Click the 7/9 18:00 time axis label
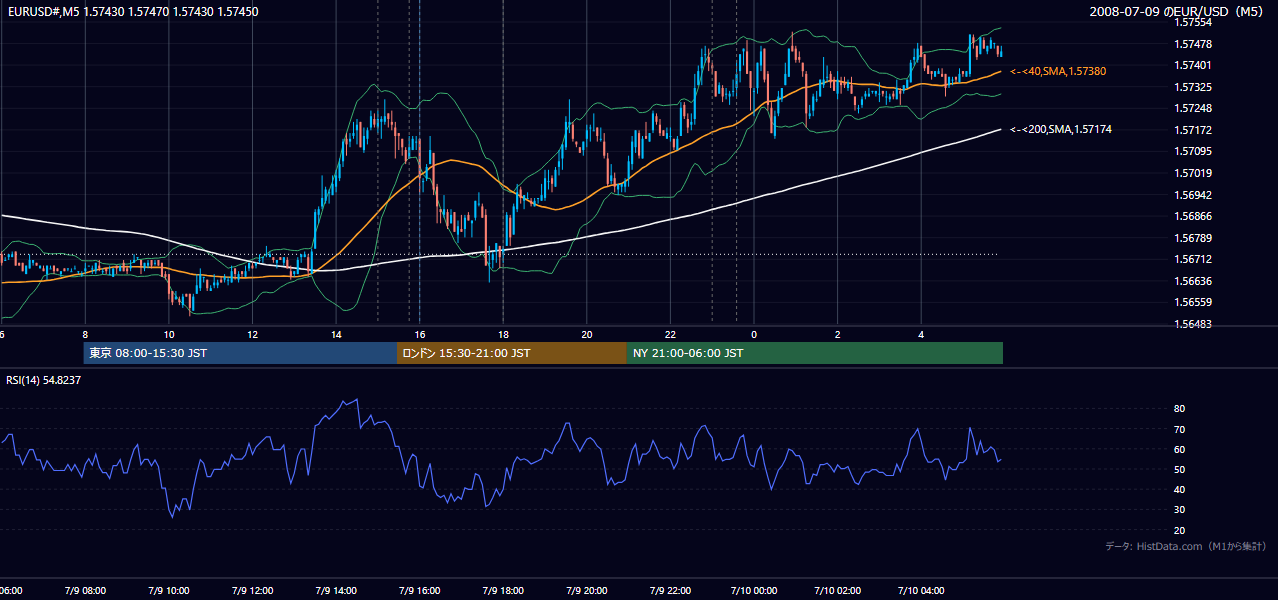The height and width of the screenshot is (600, 1278). click(x=503, y=590)
